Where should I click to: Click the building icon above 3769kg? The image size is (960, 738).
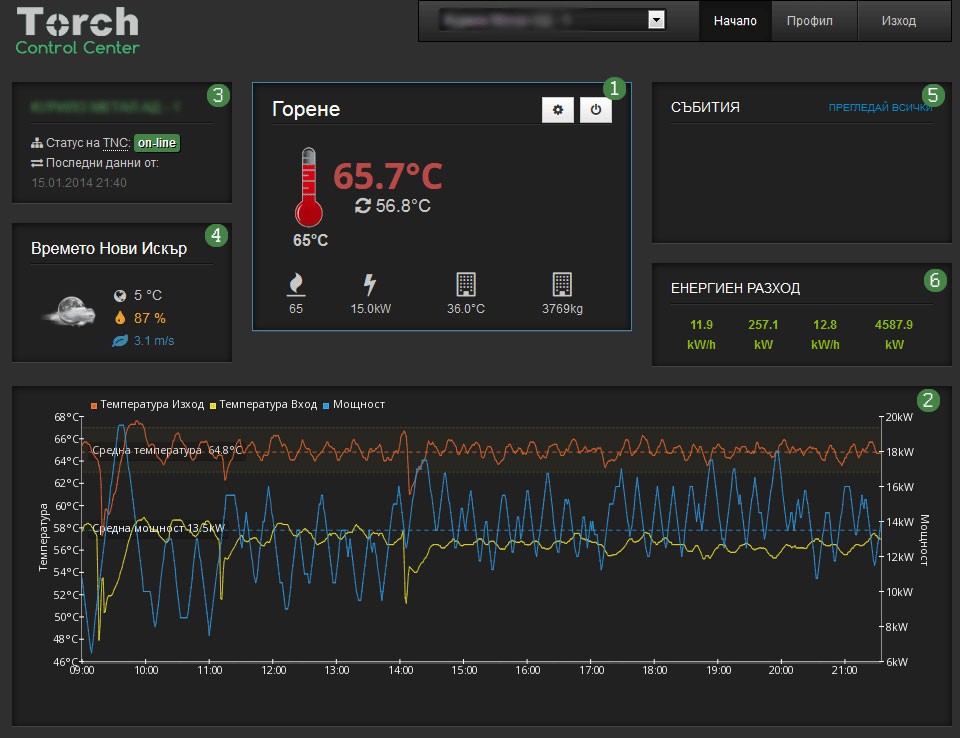[561, 284]
